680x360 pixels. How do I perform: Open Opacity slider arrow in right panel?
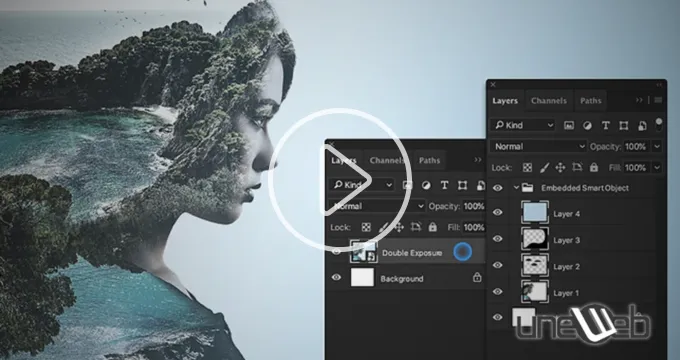click(657, 147)
